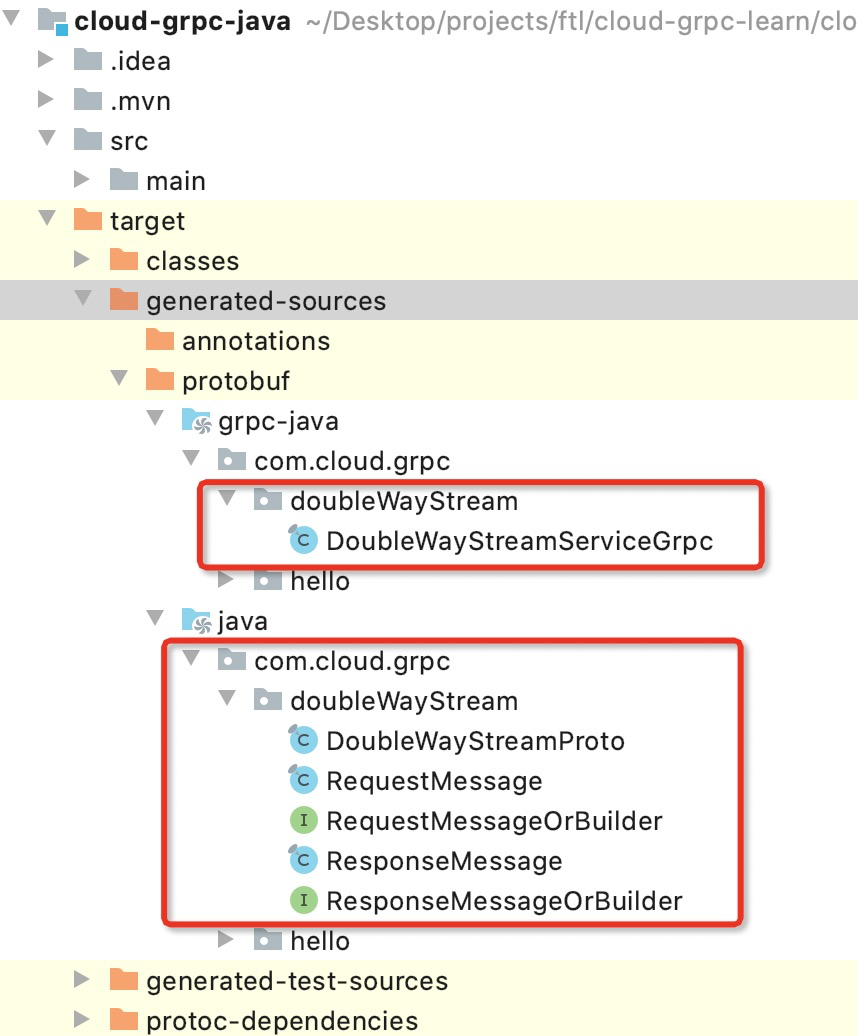The width and height of the screenshot is (858, 1036).
Task: Click the cloud-grpc-java module folder icon
Action: point(53,21)
